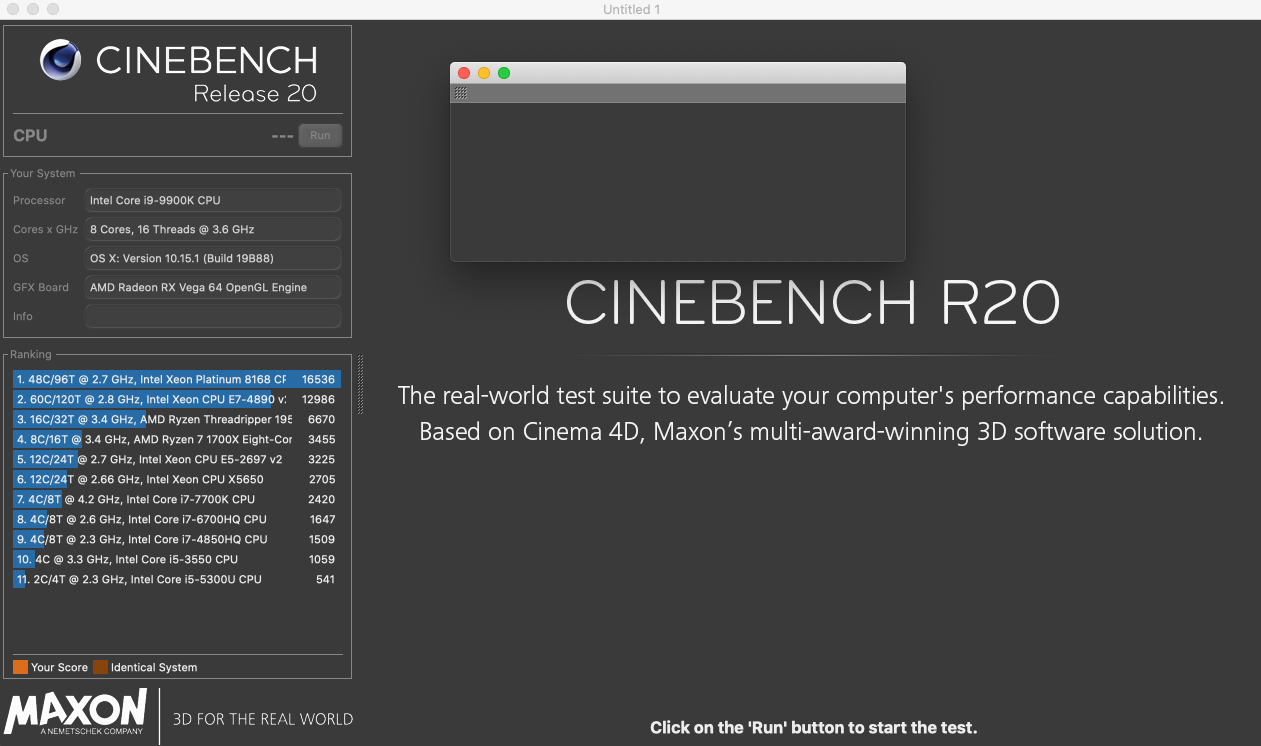Click the CPU label

click(x=30, y=136)
